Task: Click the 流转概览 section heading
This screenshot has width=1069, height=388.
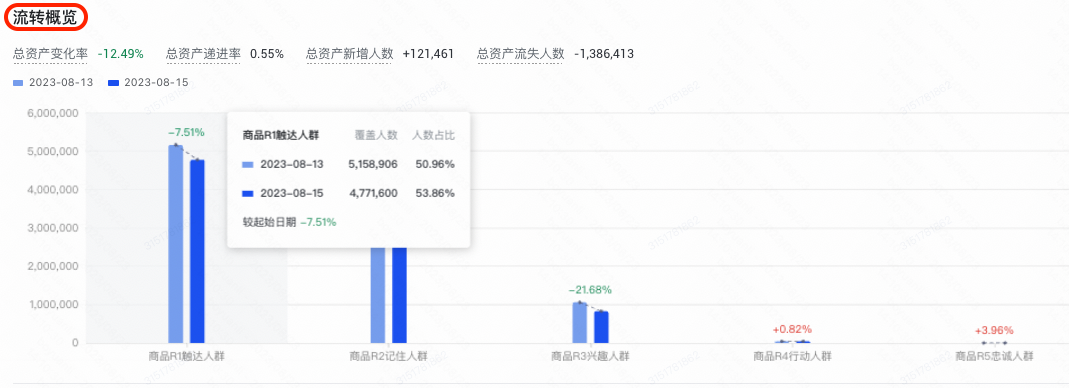Action: click(x=46, y=18)
